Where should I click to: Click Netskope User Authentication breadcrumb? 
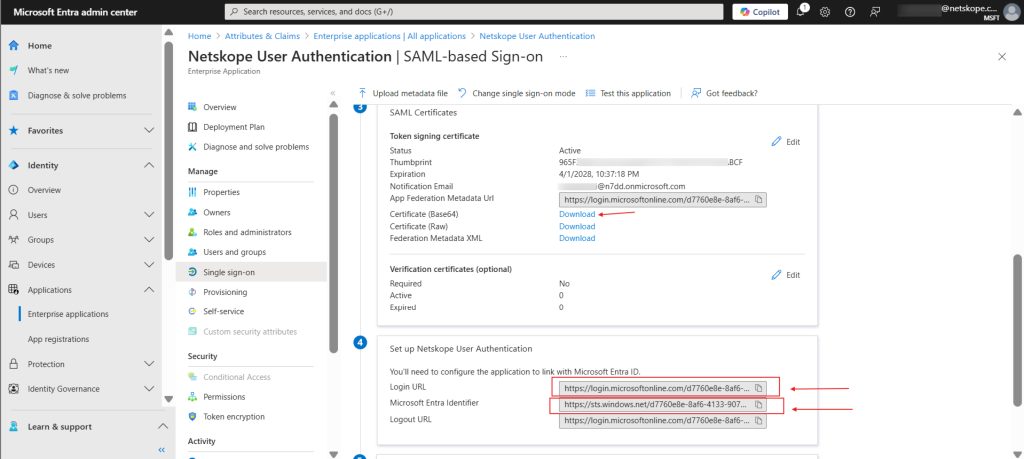537,37
